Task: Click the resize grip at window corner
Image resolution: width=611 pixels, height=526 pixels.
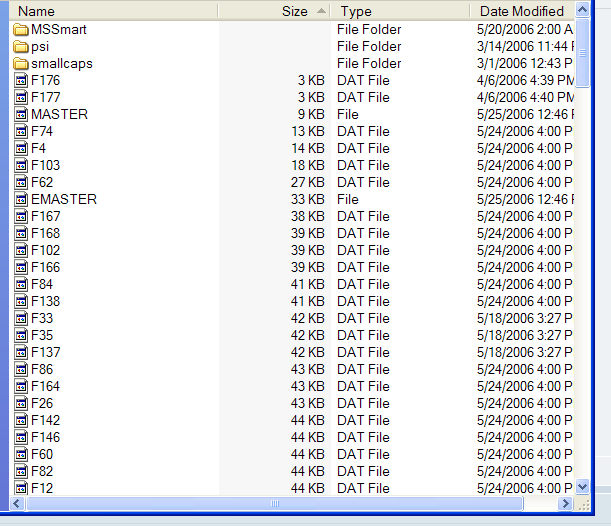Action: [x=583, y=505]
